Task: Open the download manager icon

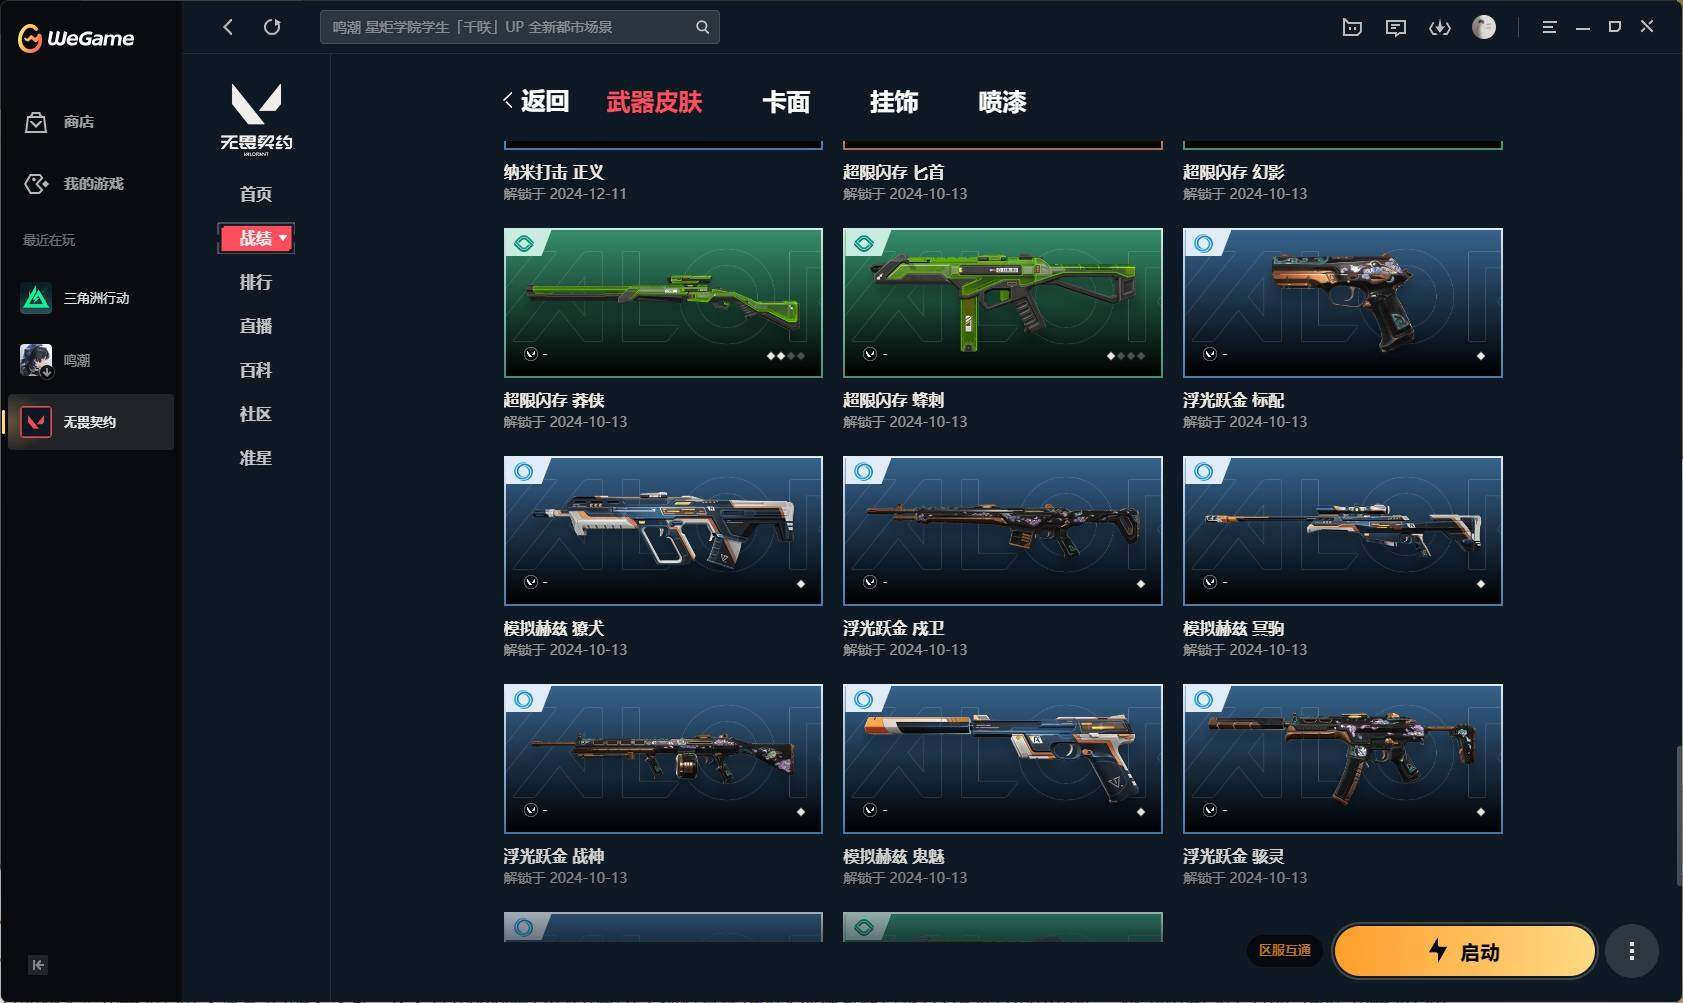Action: tap(1440, 28)
